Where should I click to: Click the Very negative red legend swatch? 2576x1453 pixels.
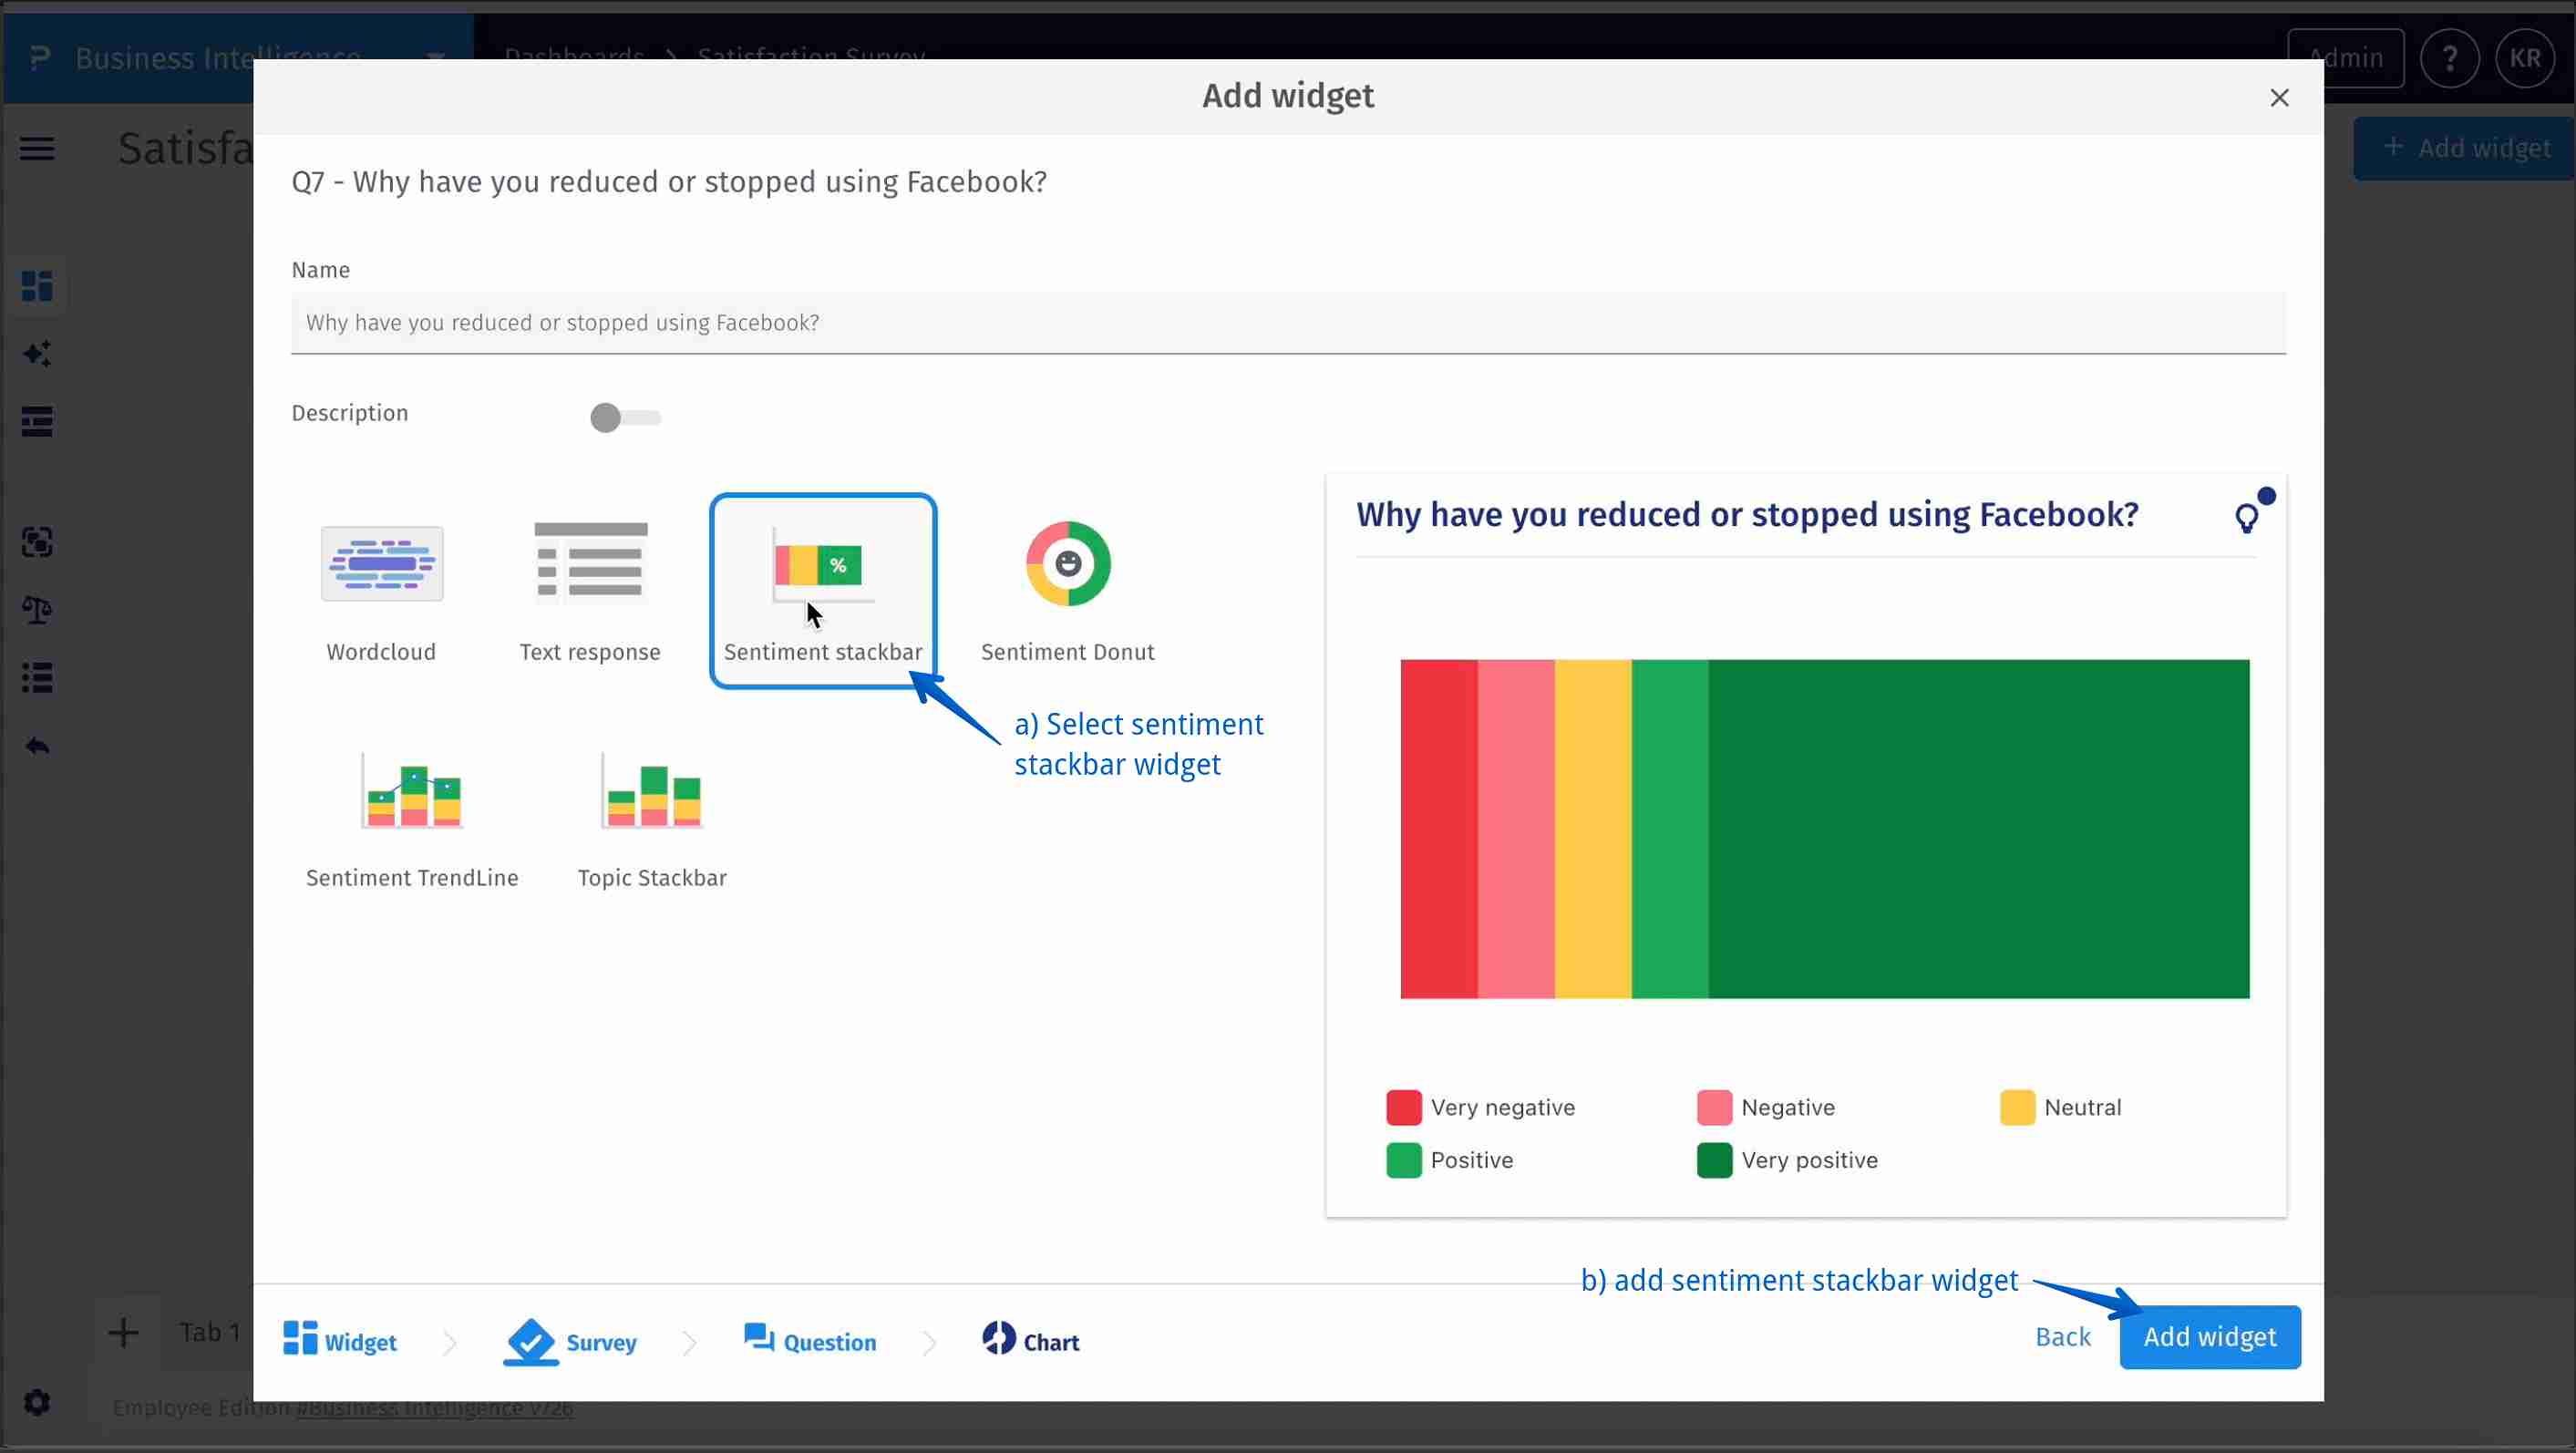[1404, 1107]
